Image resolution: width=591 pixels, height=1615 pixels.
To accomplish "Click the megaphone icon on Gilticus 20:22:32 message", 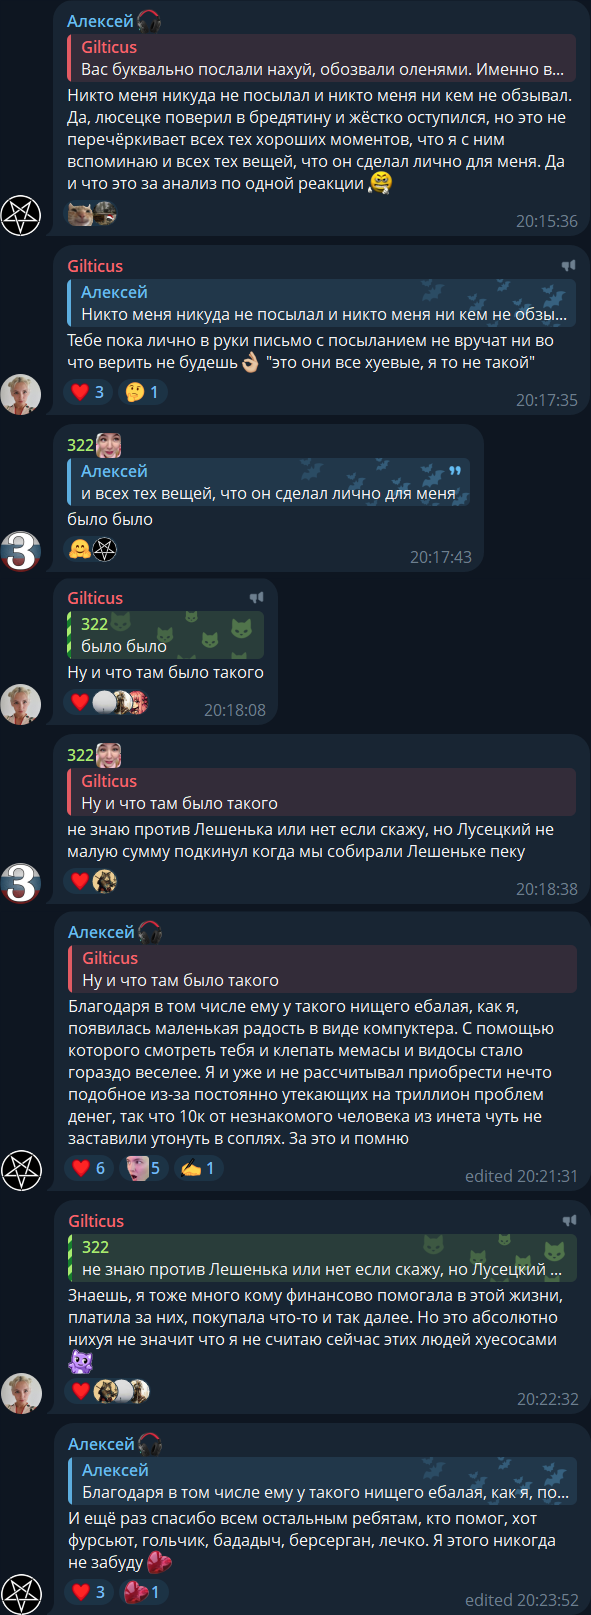I will pyautogui.click(x=569, y=1221).
